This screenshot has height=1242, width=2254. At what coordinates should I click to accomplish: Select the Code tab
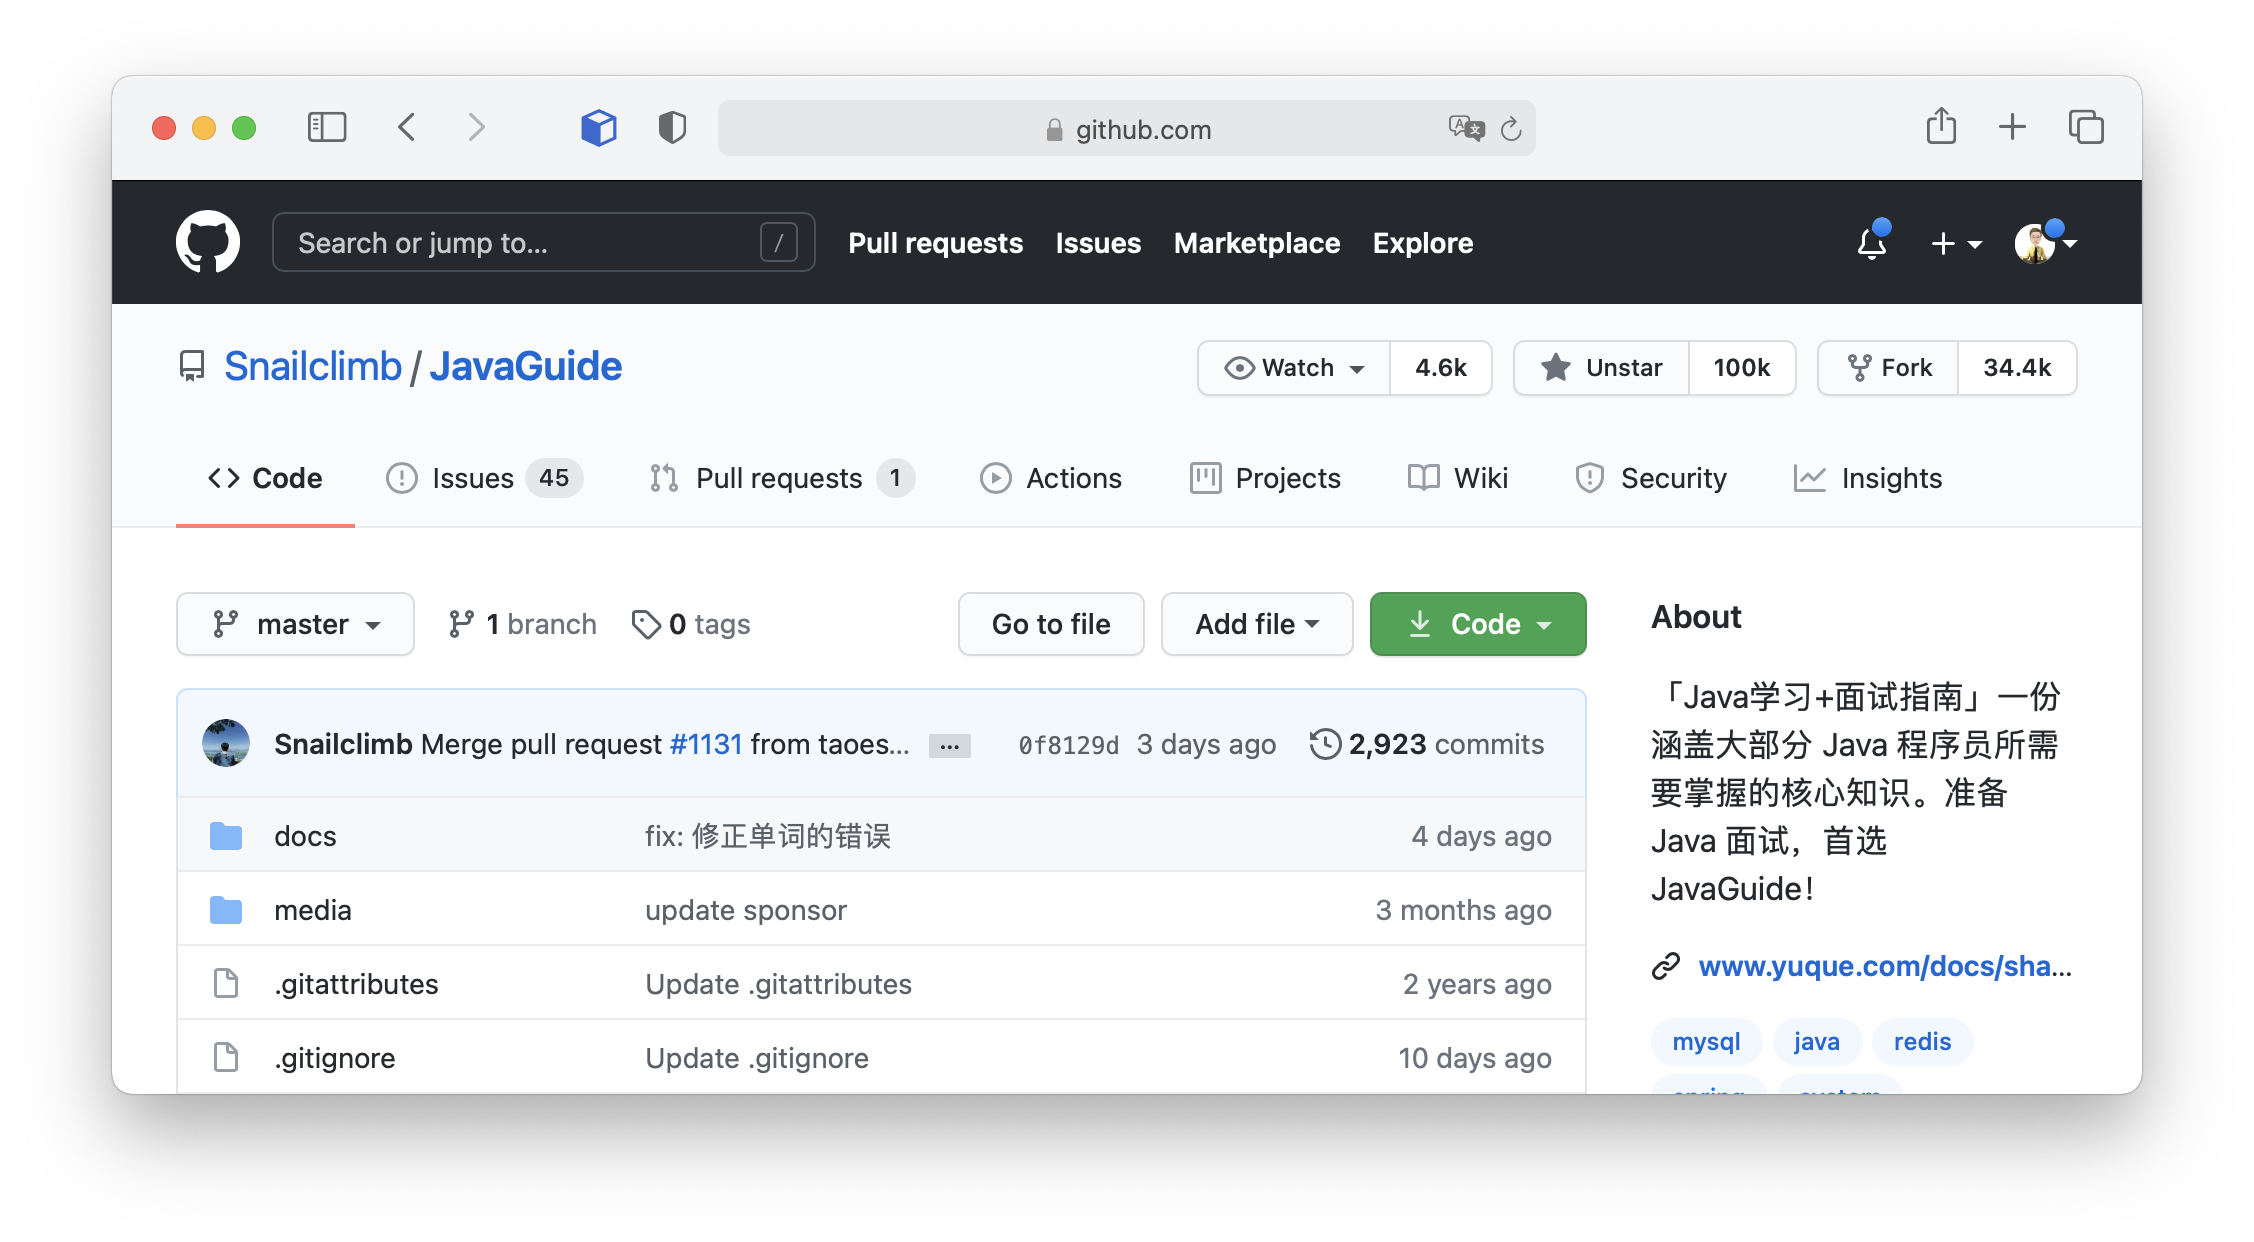265,478
